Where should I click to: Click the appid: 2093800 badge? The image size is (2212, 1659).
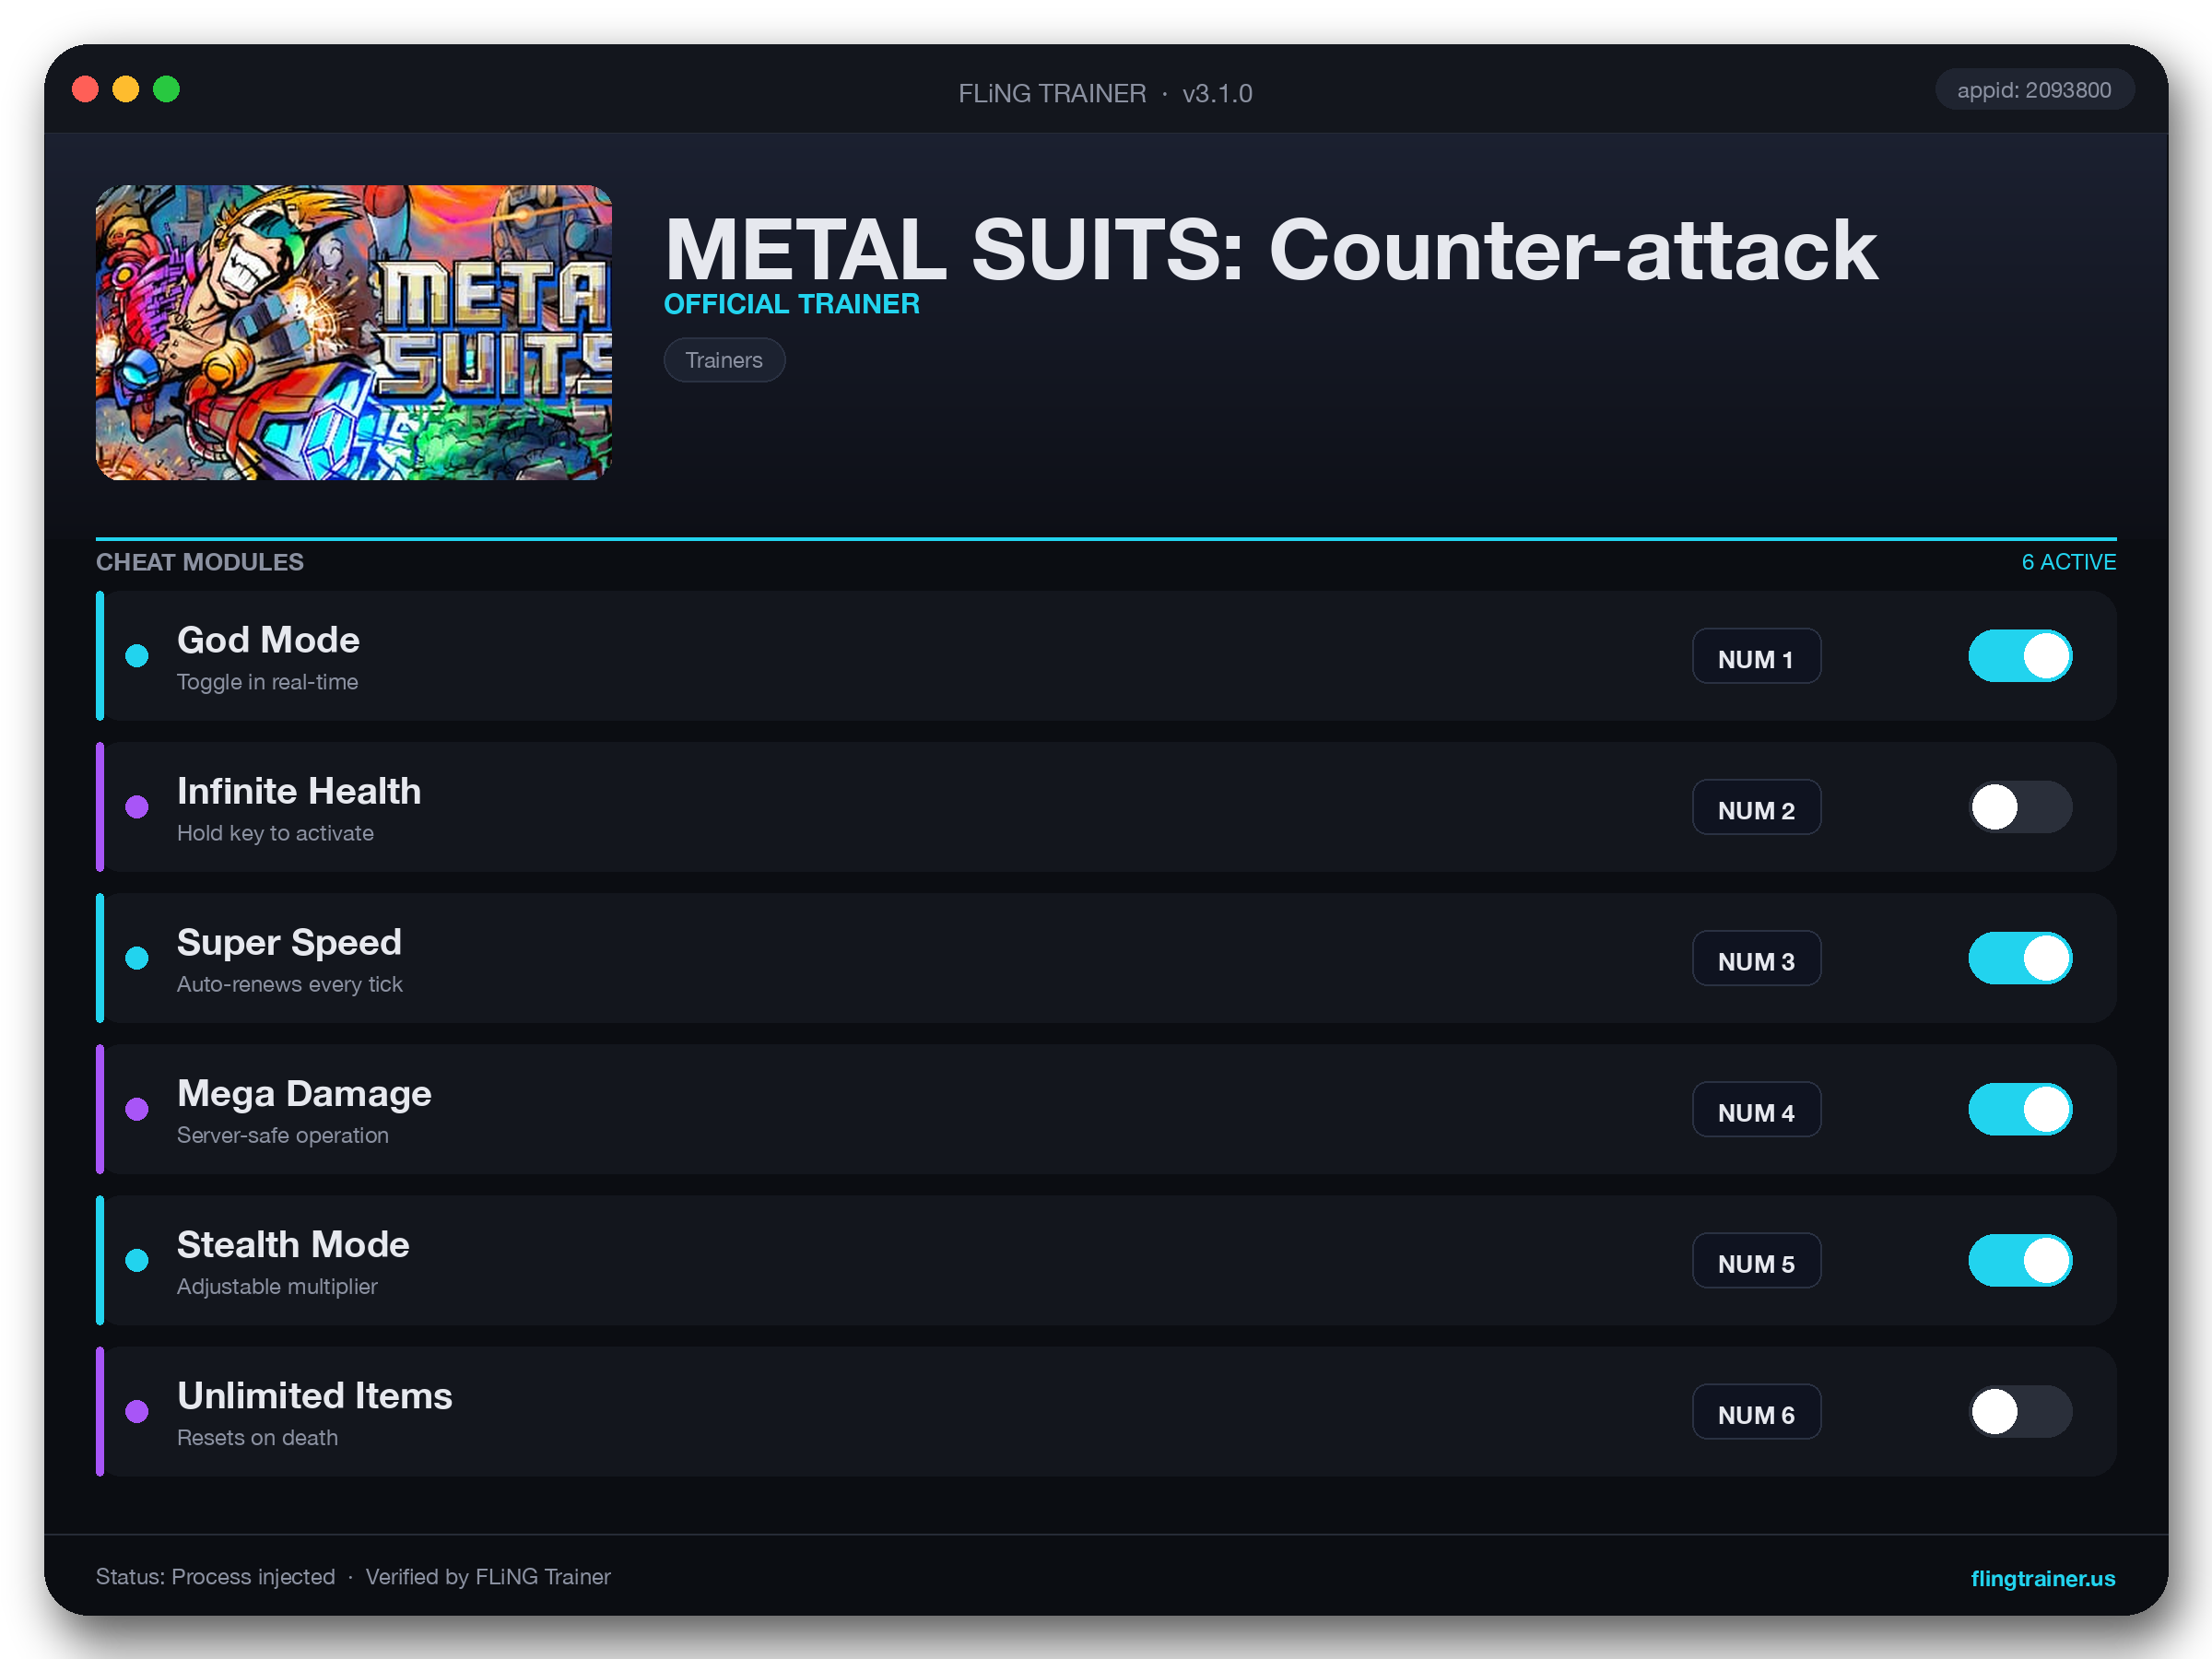click(x=2034, y=90)
